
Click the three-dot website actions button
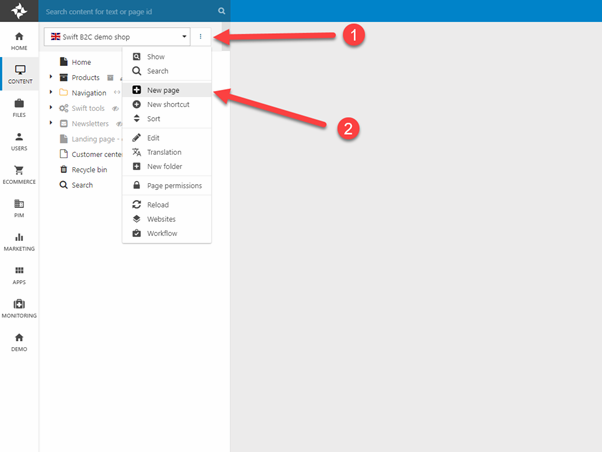coord(200,37)
